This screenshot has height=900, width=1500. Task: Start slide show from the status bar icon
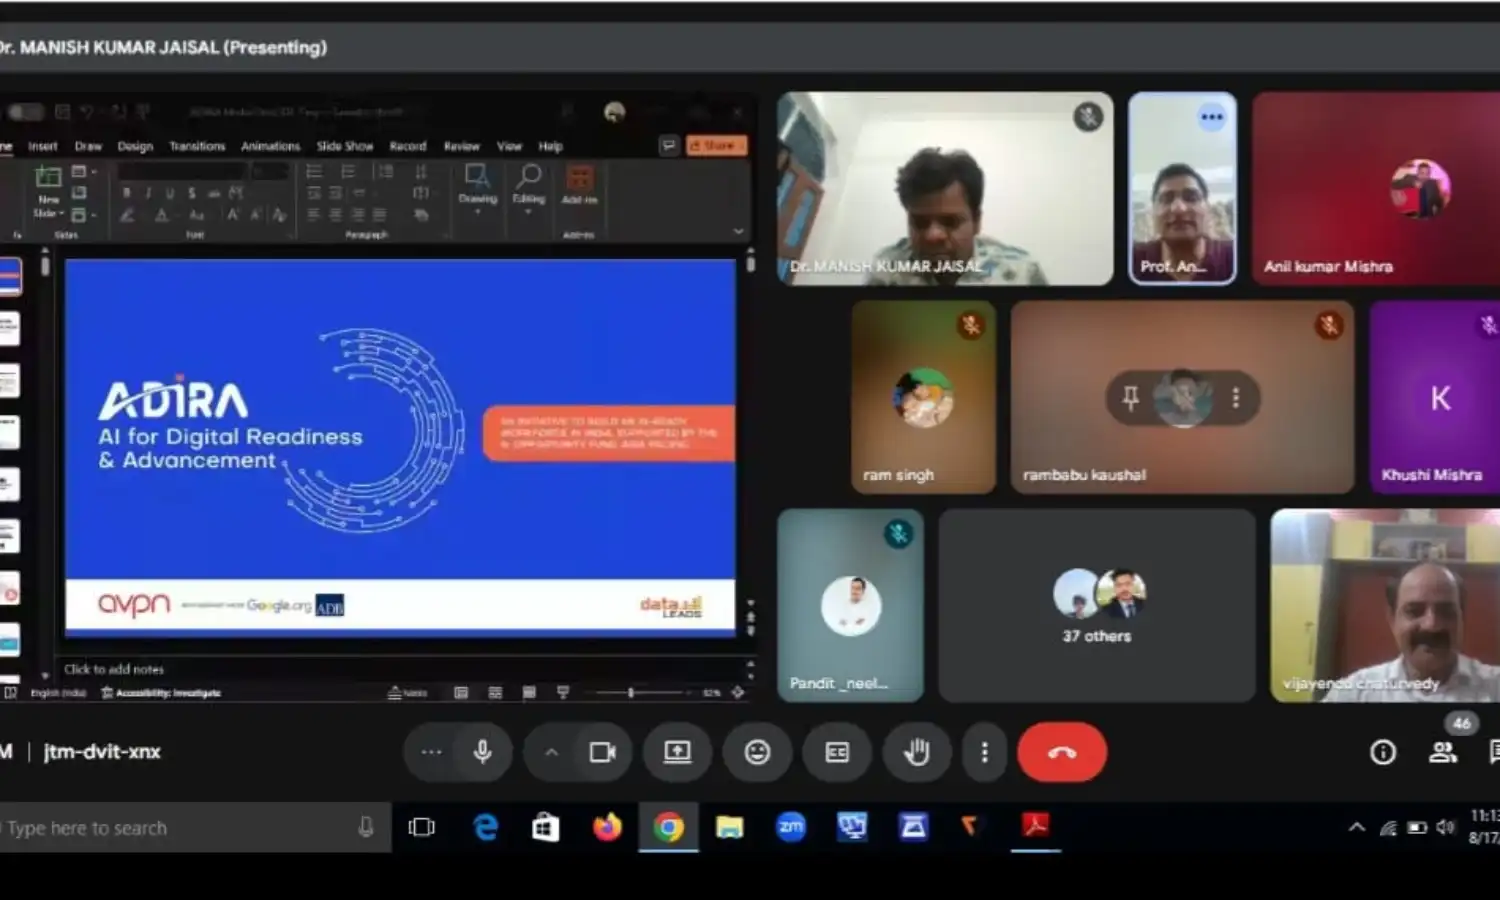click(563, 692)
